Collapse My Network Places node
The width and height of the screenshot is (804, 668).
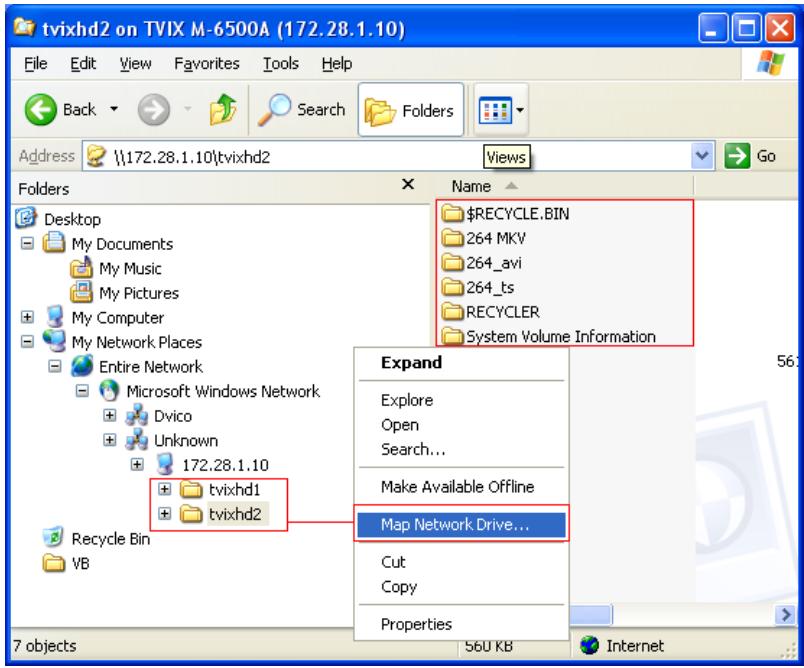(x=27, y=341)
